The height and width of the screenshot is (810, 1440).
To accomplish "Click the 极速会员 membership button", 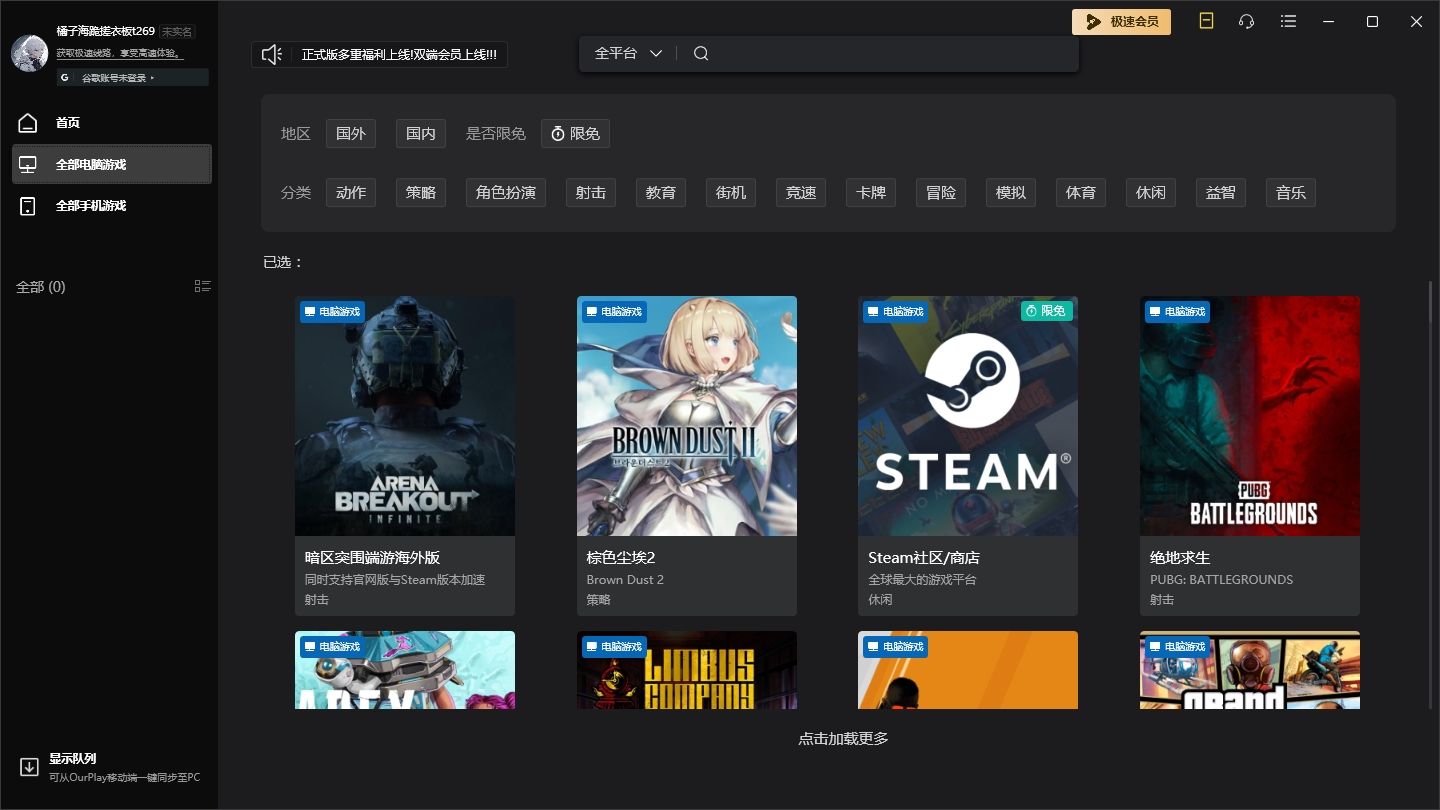I will tap(1121, 22).
